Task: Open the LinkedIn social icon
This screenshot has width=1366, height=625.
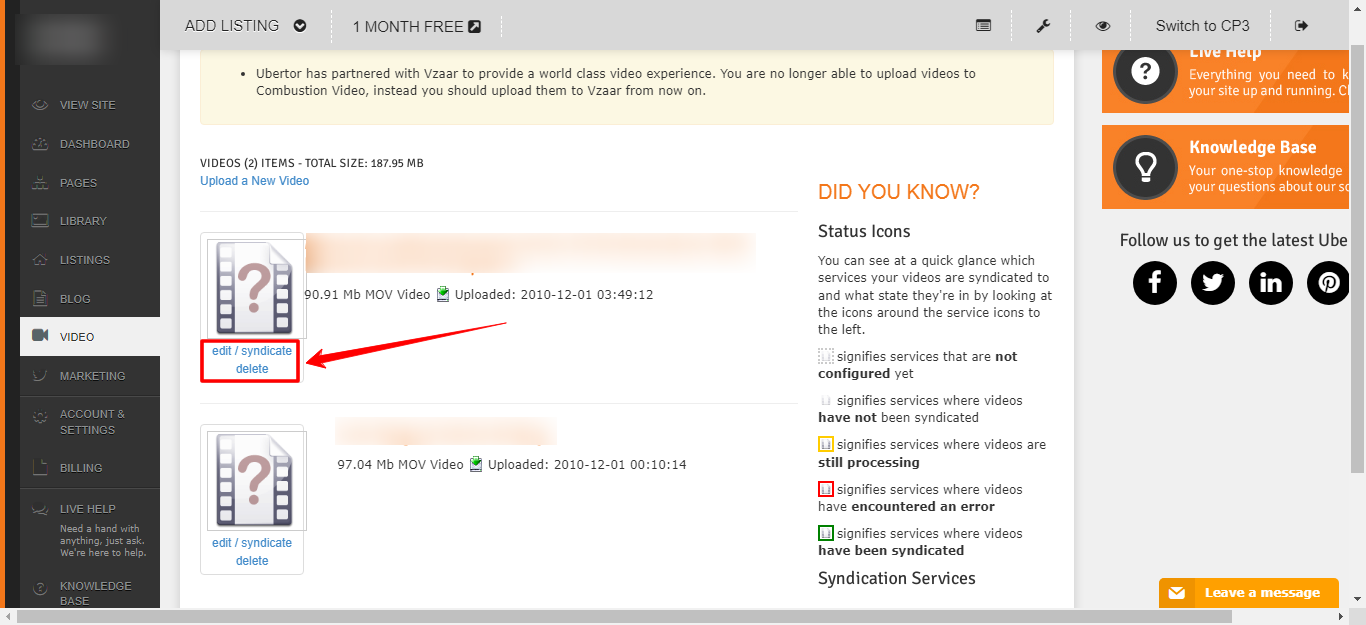Action: point(1271,283)
